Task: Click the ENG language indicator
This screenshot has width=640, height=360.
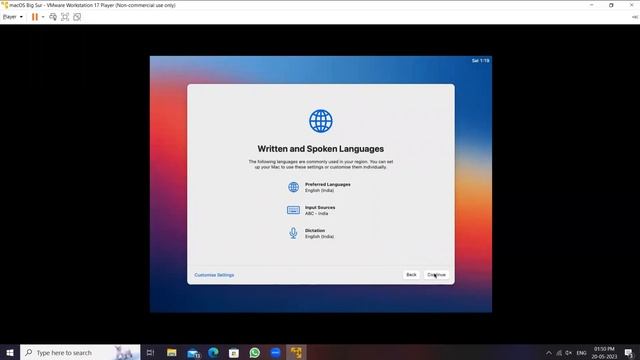Action: pos(581,353)
